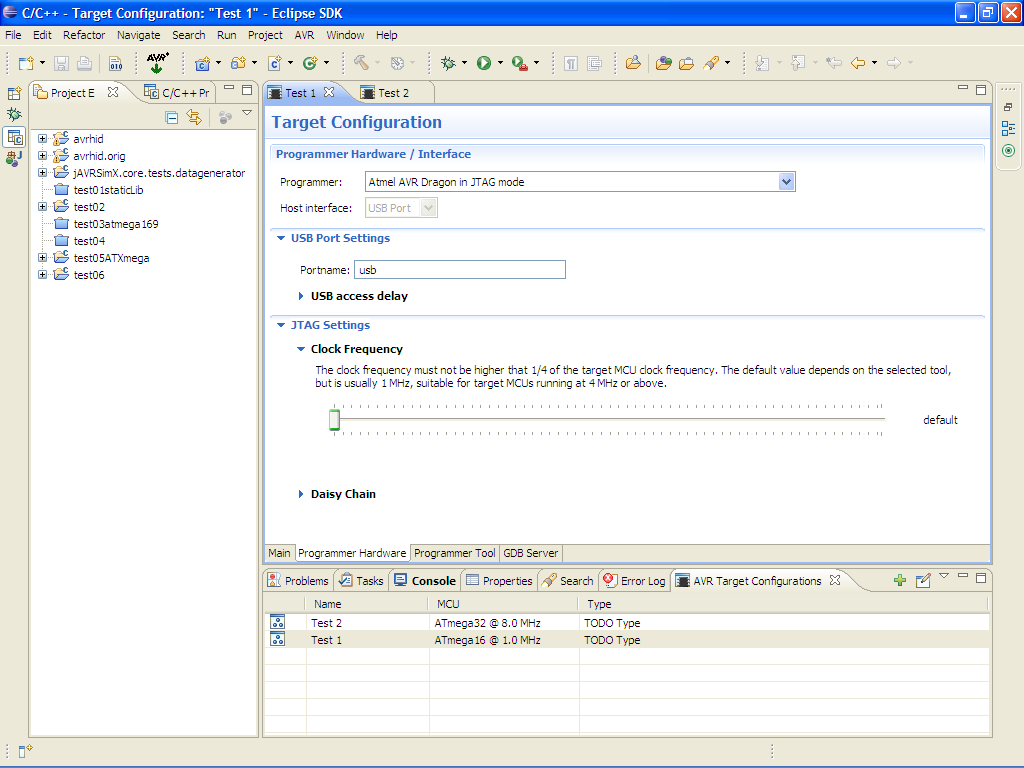Select jAVRSimX.core.tests.datagenerator project
The width and height of the screenshot is (1024, 768).
click(159, 173)
